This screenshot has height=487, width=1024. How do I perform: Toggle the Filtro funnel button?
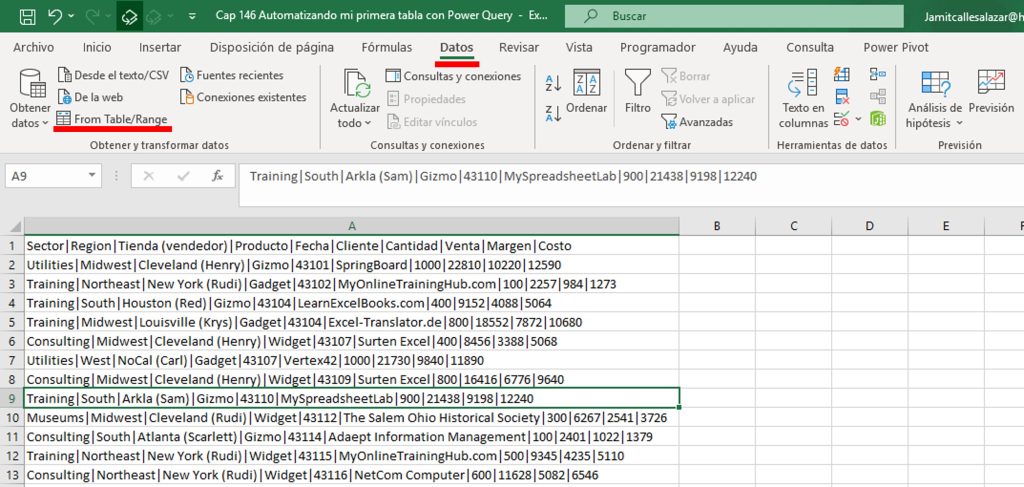pyautogui.click(x=637, y=91)
